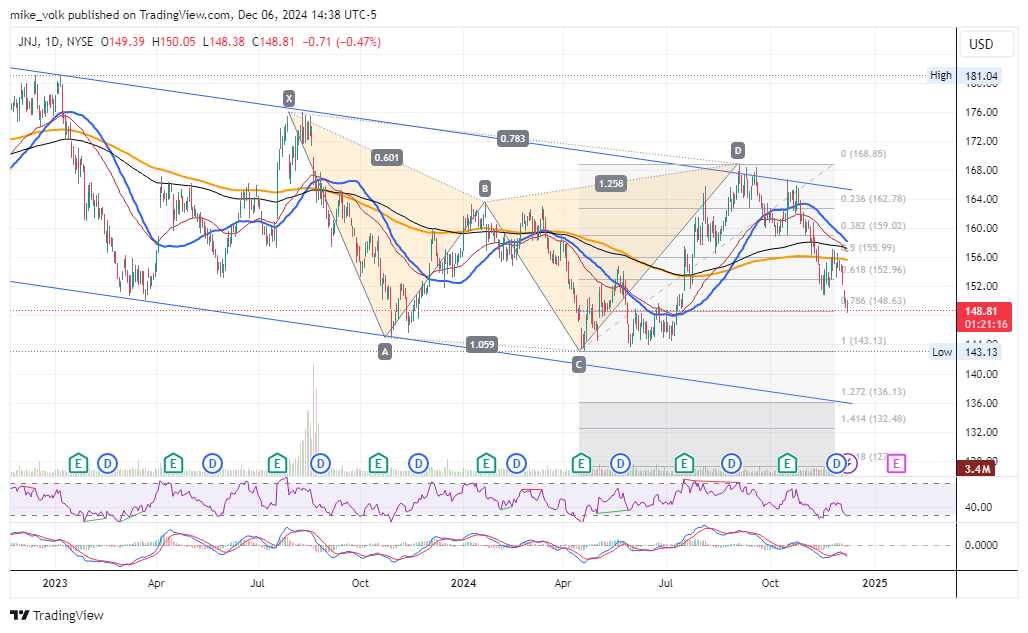Click the RSI 40.00 scale label
The width and height of the screenshot is (1028, 633).
tap(978, 507)
